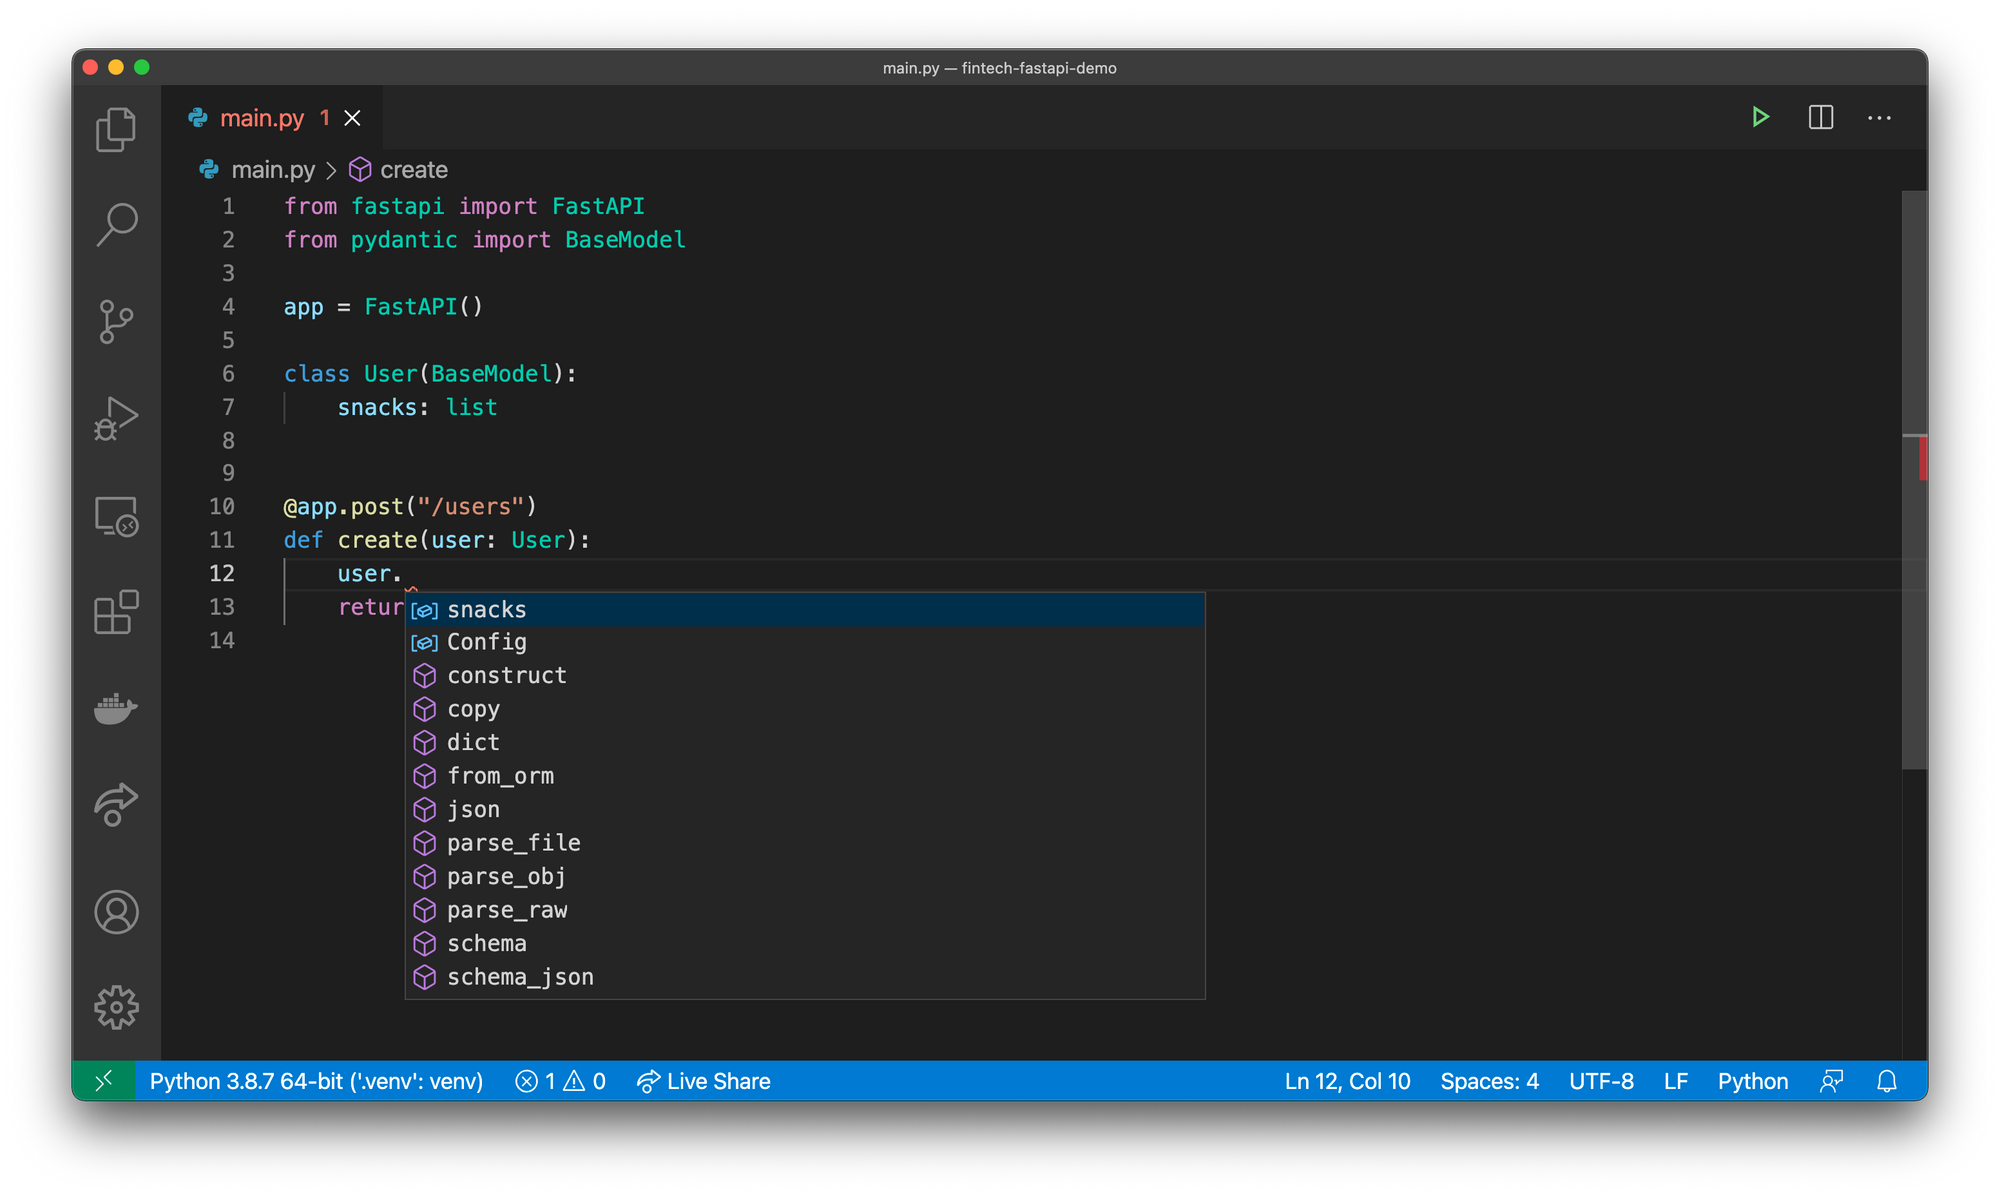Viewport: 2000px width, 1196px height.
Task: Open the Manage gear menu
Action: click(116, 1007)
